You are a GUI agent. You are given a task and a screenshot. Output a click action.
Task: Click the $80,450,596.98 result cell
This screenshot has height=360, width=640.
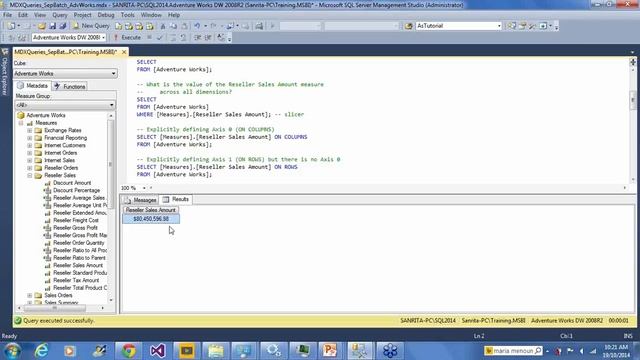tap(151, 219)
